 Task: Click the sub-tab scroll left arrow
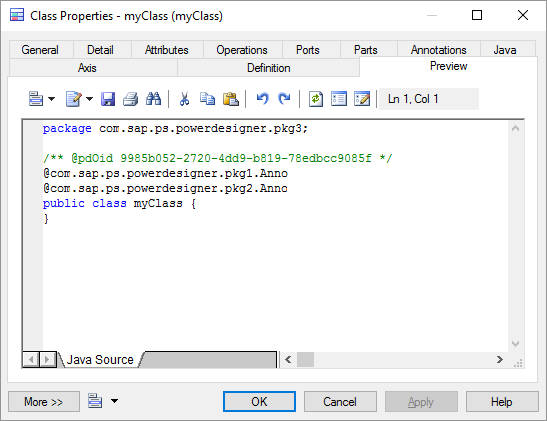coord(31,359)
